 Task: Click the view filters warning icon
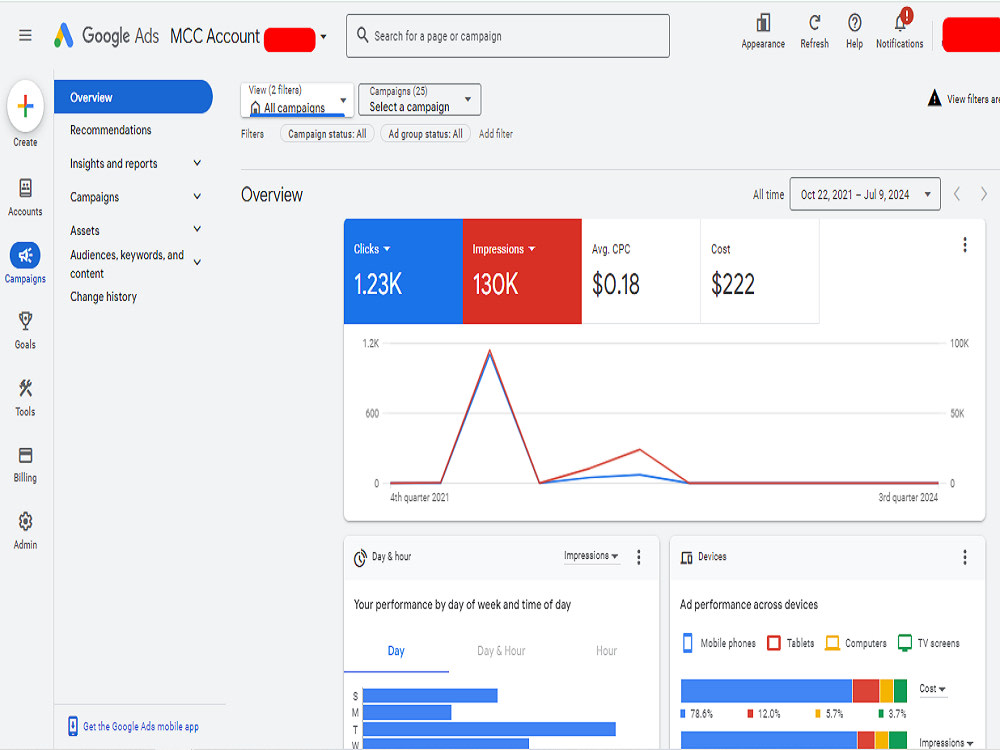(934, 98)
